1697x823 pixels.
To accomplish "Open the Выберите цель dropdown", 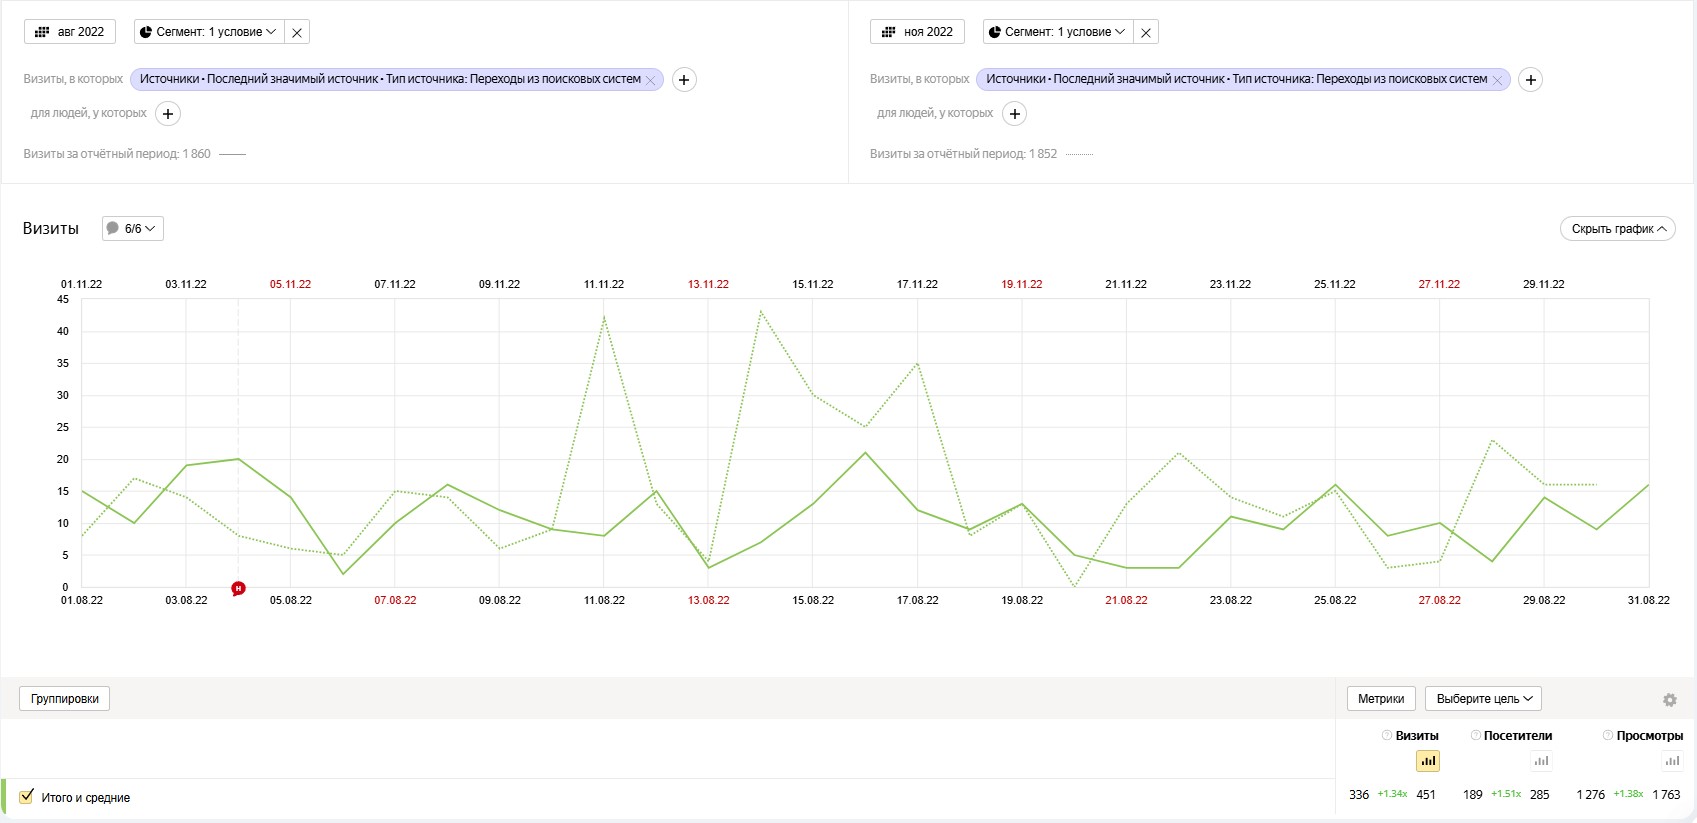I will (x=1483, y=699).
